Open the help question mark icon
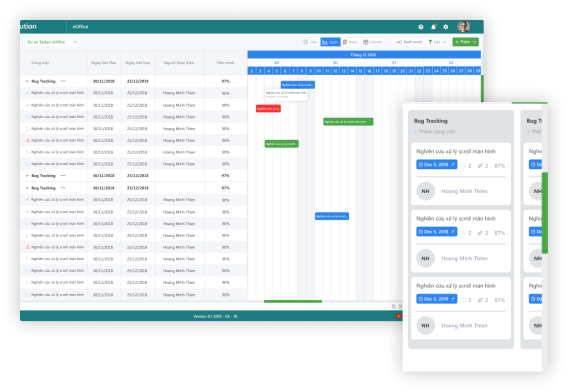The height and width of the screenshot is (392, 568). pos(421,27)
